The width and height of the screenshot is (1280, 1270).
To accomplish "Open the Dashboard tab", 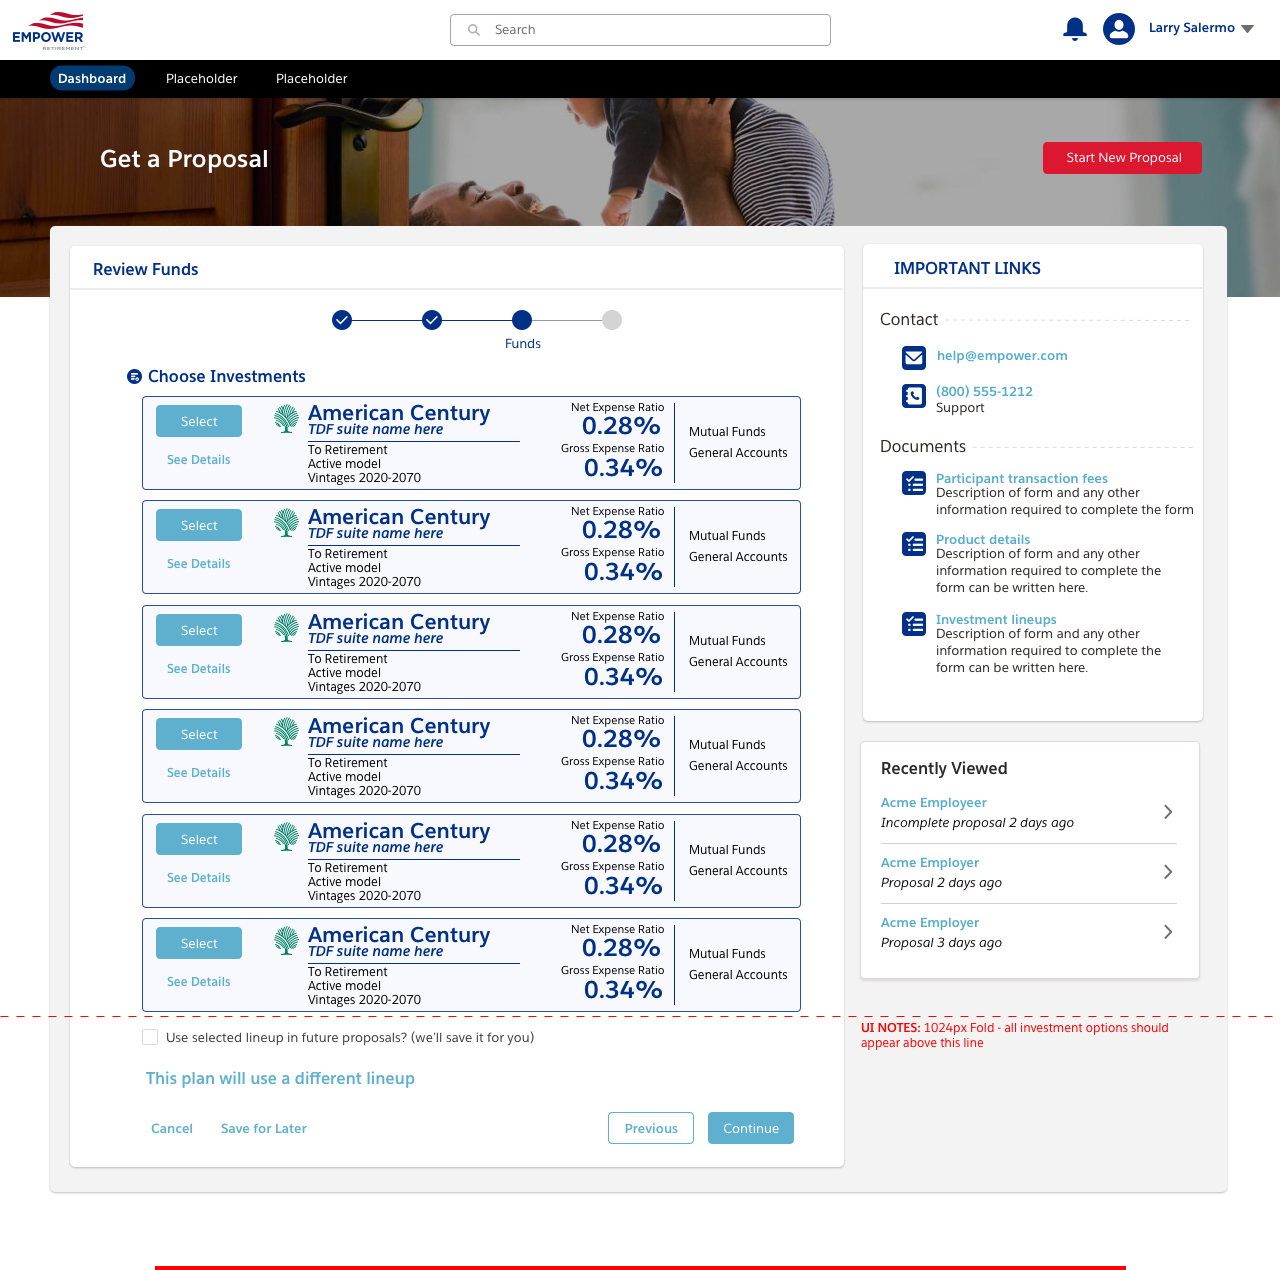I will point(92,79).
